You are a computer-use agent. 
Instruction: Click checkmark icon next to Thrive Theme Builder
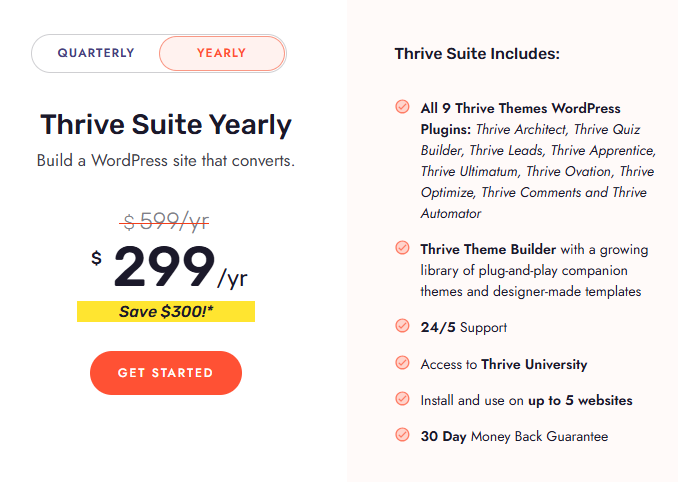pyautogui.click(x=402, y=247)
